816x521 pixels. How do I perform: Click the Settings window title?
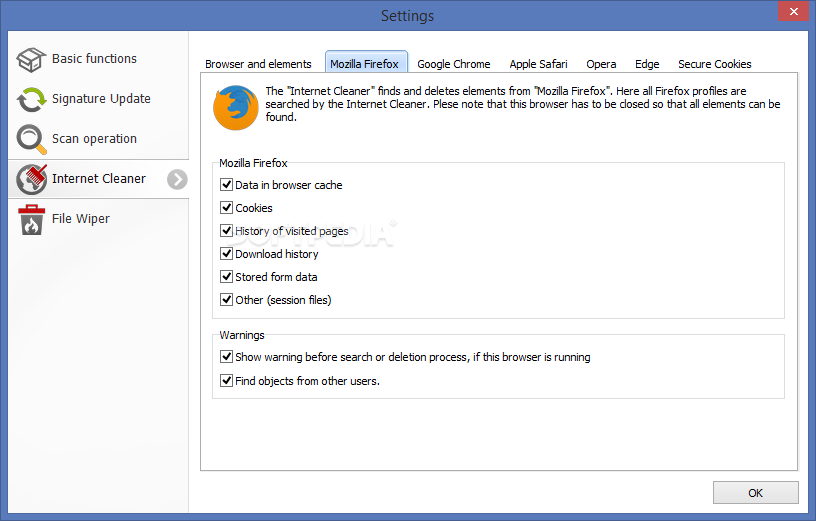(407, 16)
